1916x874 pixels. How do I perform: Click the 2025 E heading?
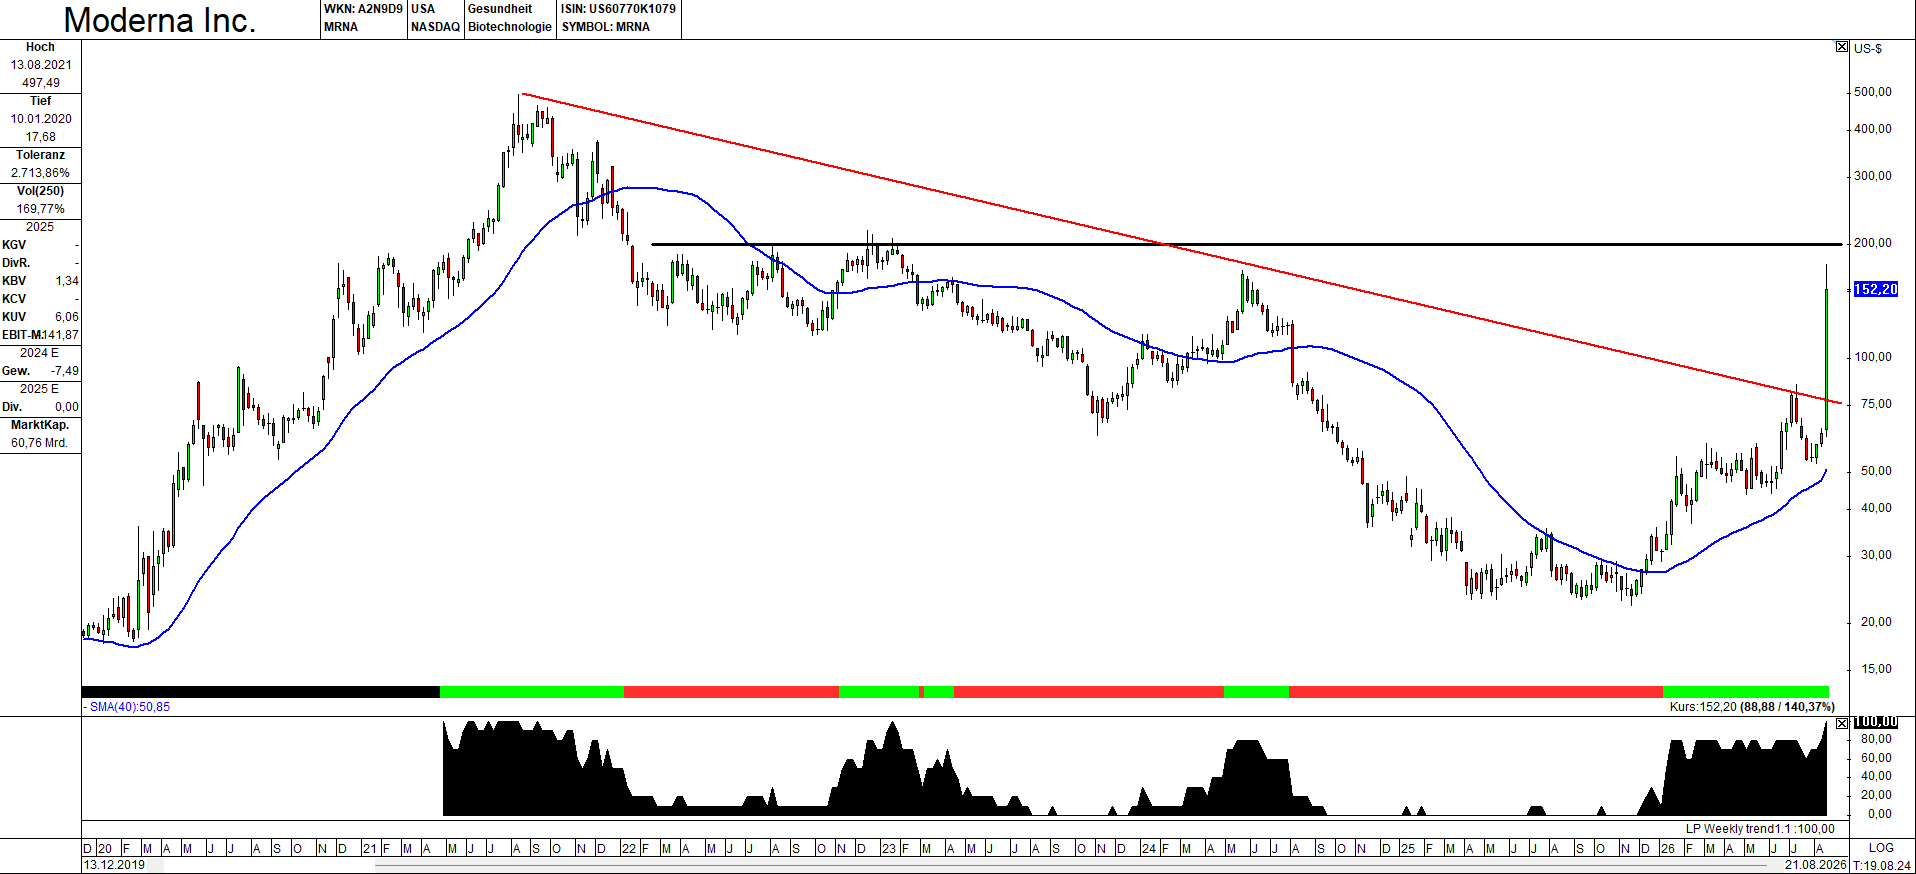tap(40, 389)
